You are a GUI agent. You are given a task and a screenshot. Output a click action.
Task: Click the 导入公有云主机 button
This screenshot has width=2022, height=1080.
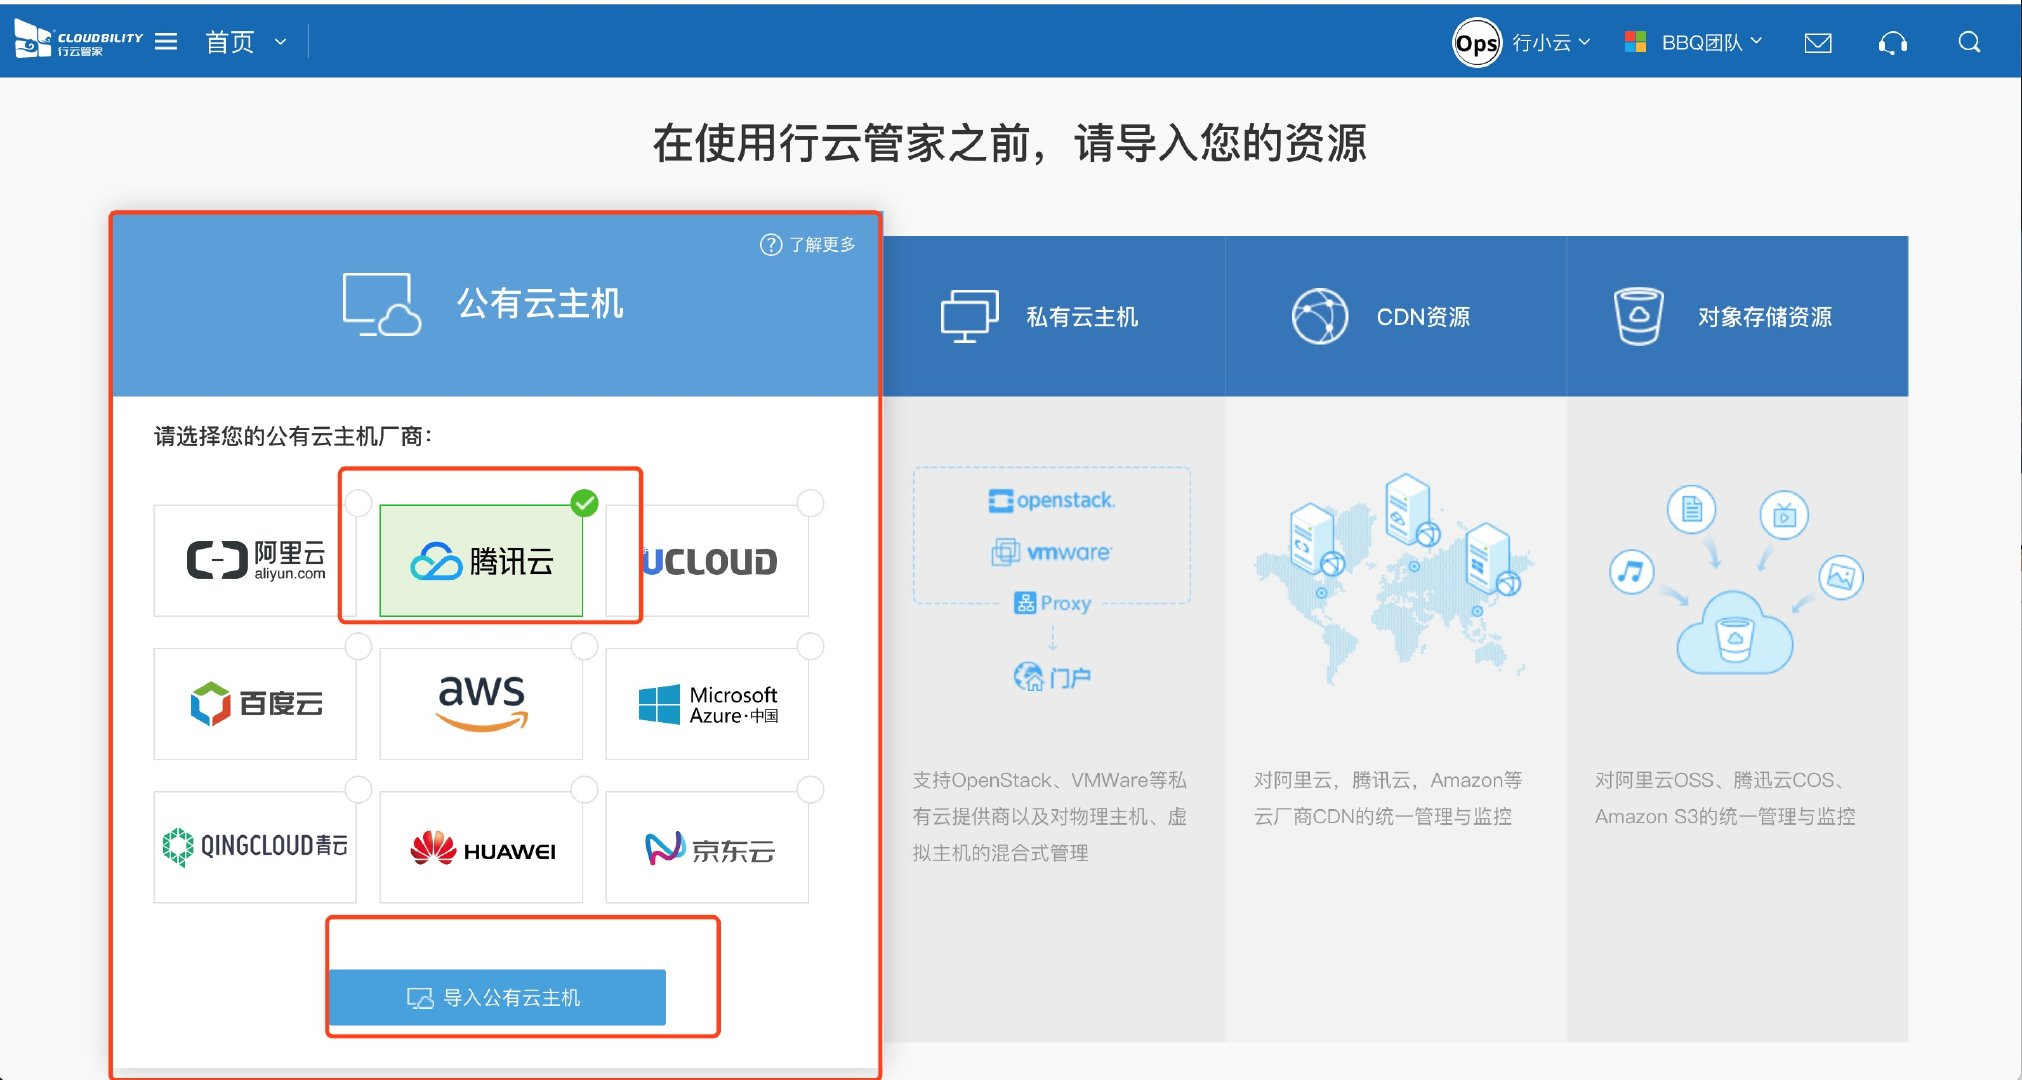pos(497,997)
